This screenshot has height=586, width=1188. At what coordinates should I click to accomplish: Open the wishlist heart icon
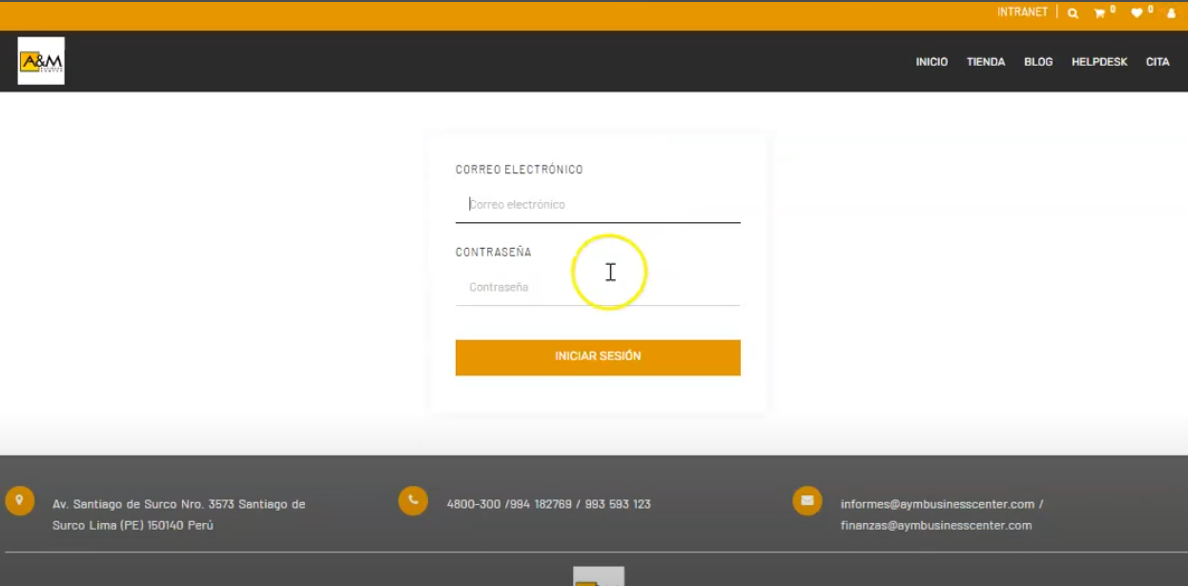click(x=1137, y=14)
